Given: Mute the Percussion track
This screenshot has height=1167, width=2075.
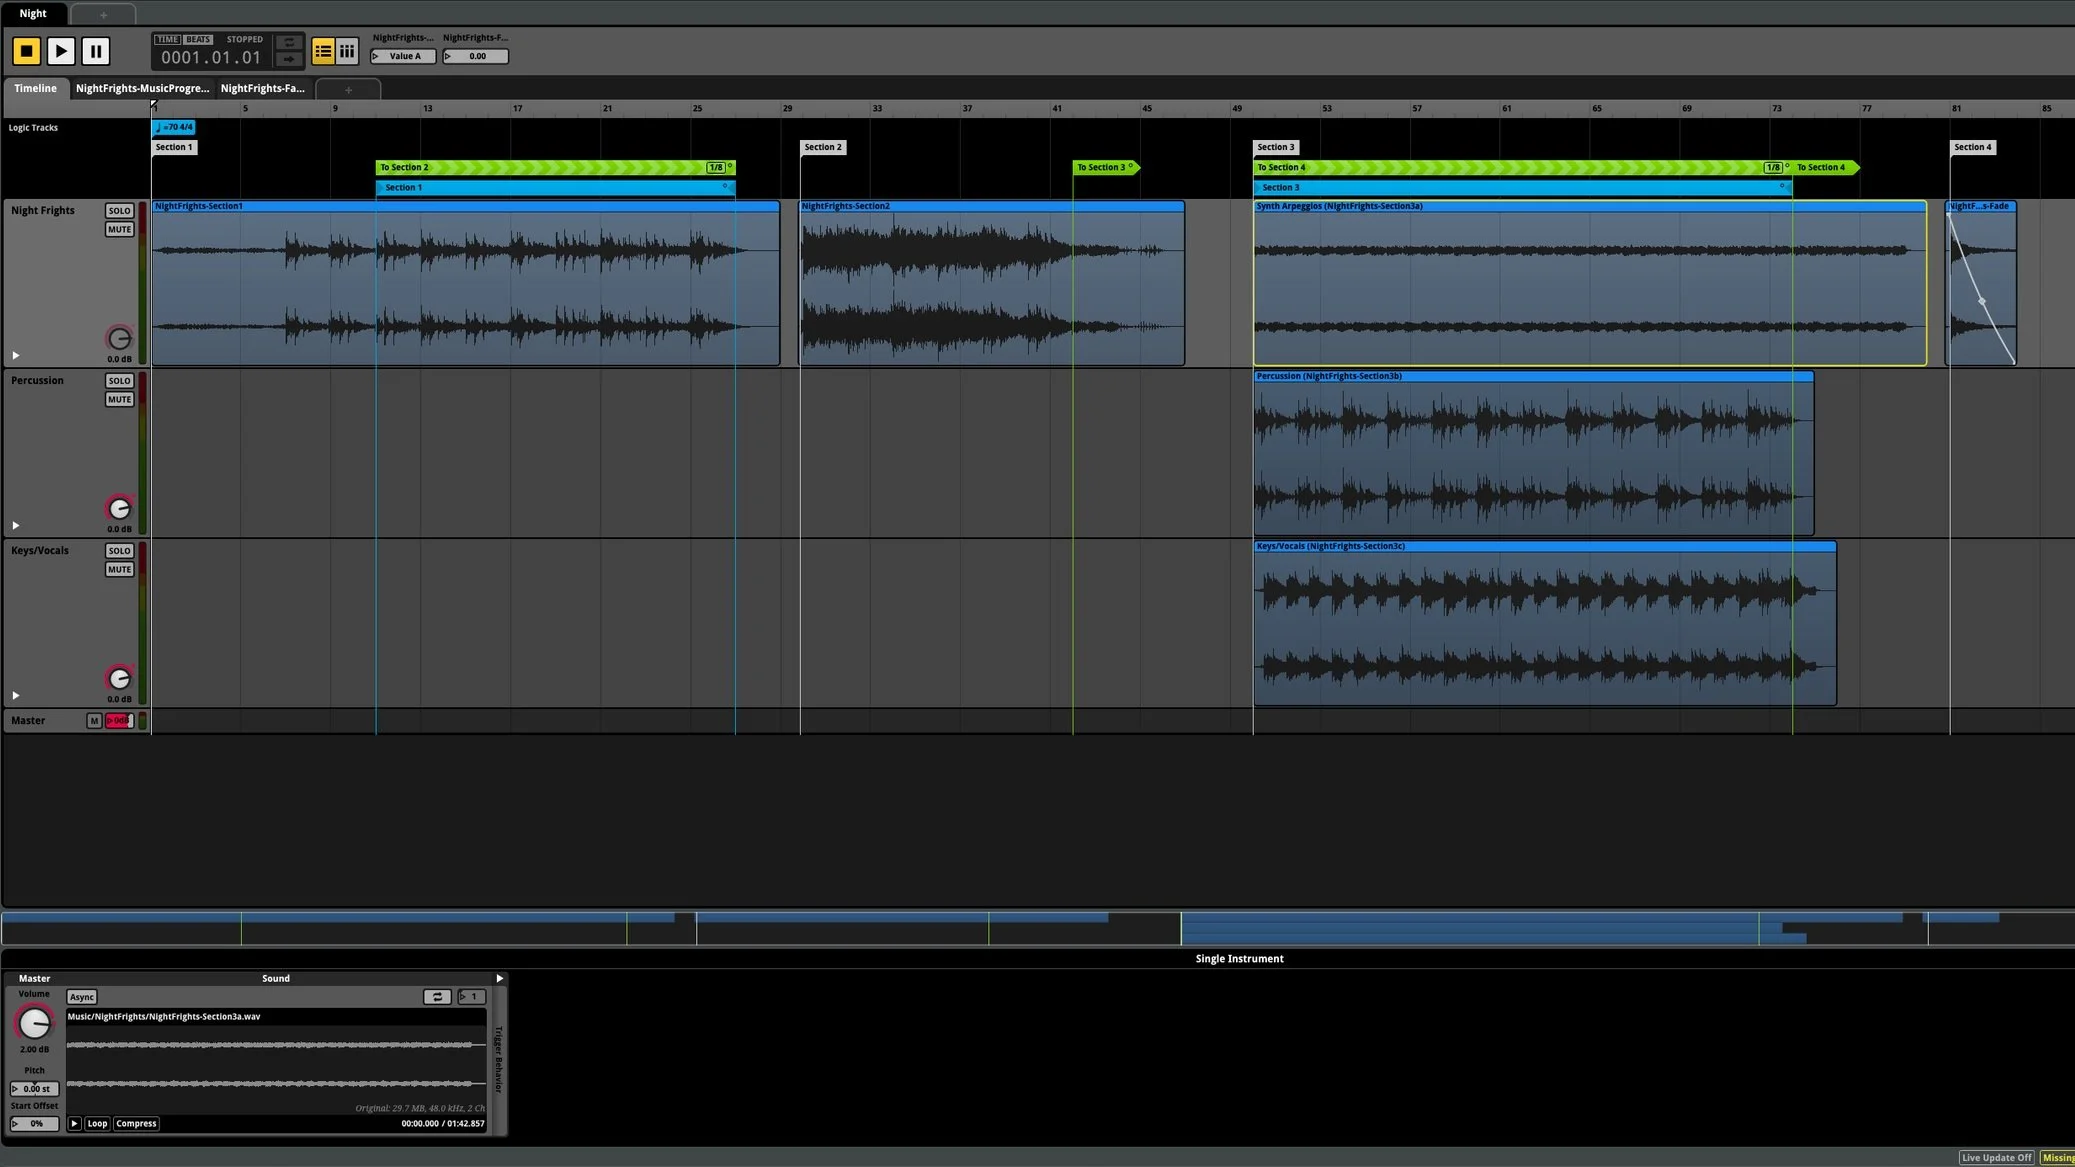Looking at the screenshot, I should (119, 400).
